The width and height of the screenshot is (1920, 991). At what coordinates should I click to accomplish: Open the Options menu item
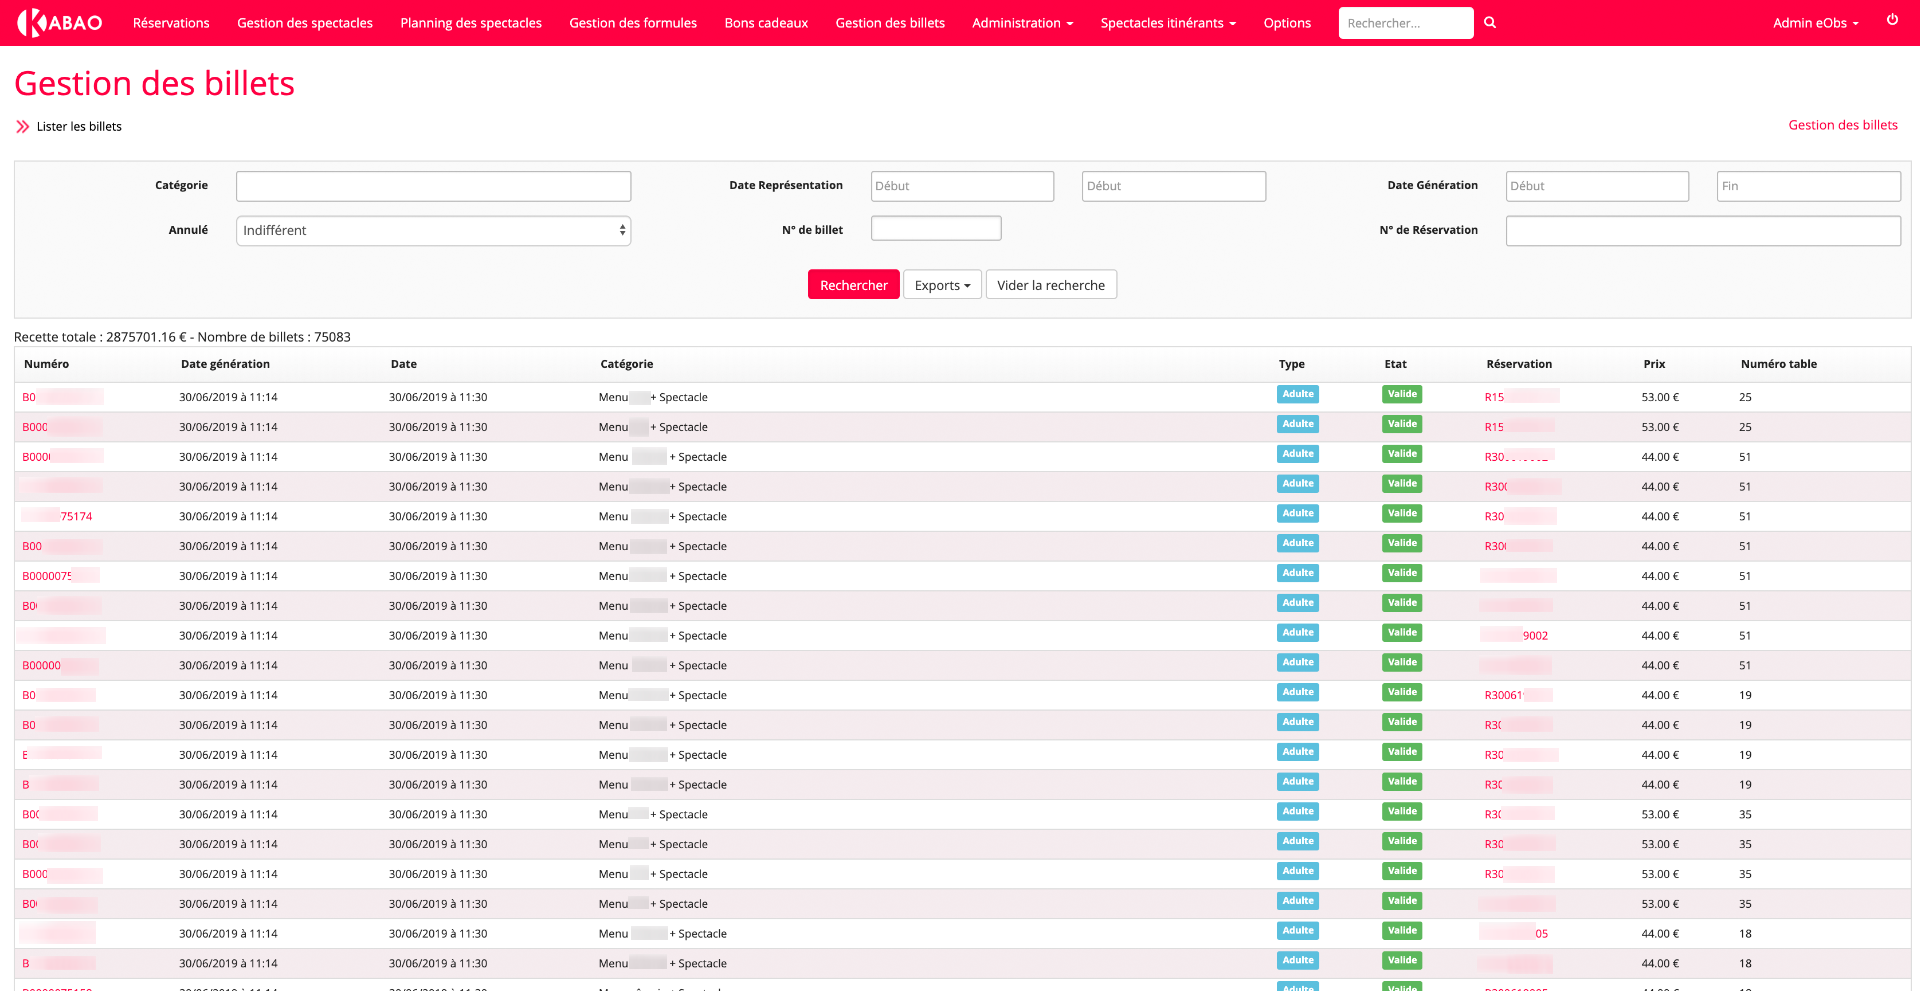click(x=1287, y=23)
